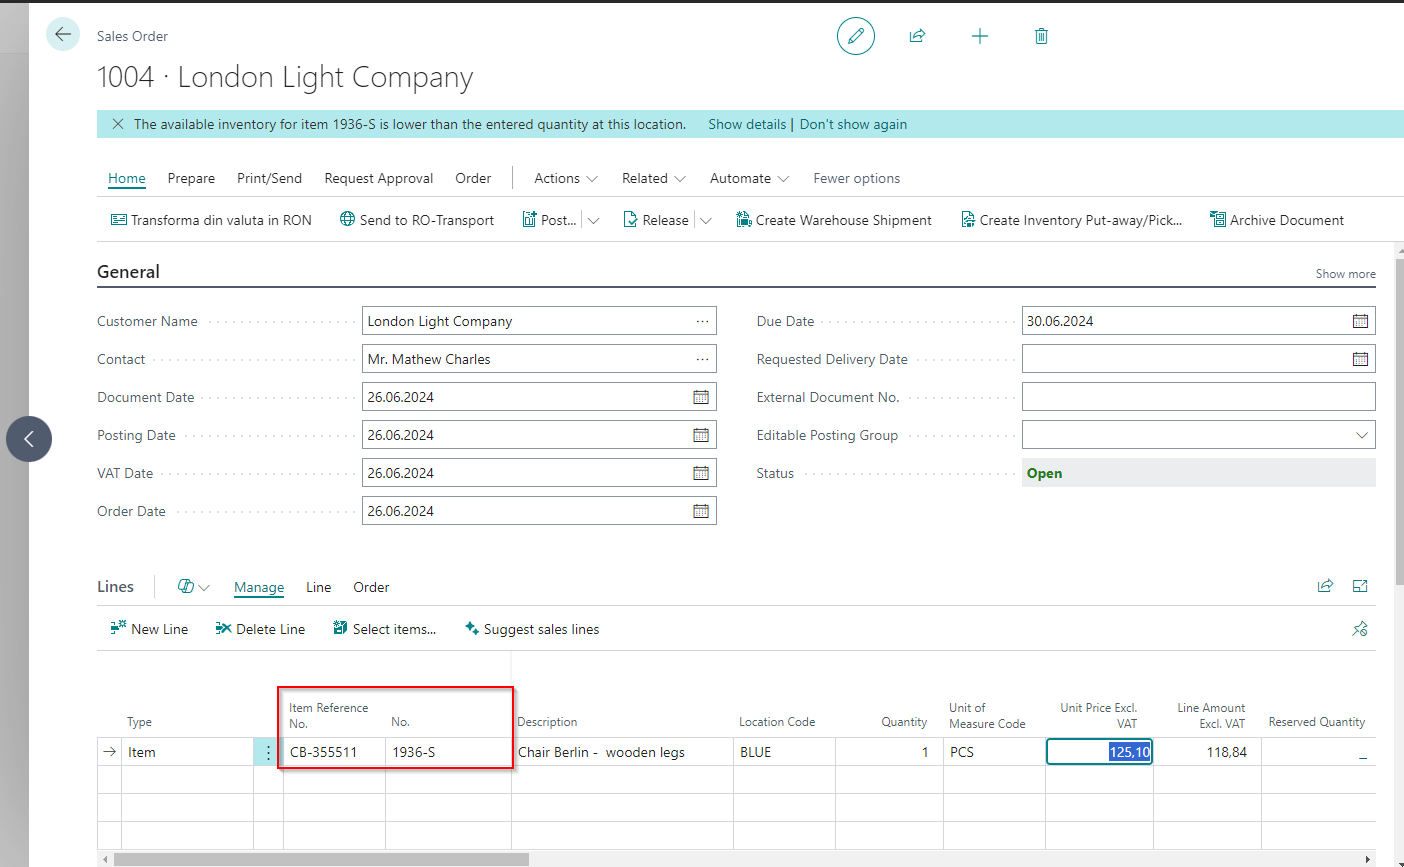Screen dimensions: 1404x867
Task: Open the share icon in the header
Action: [x=917, y=36]
